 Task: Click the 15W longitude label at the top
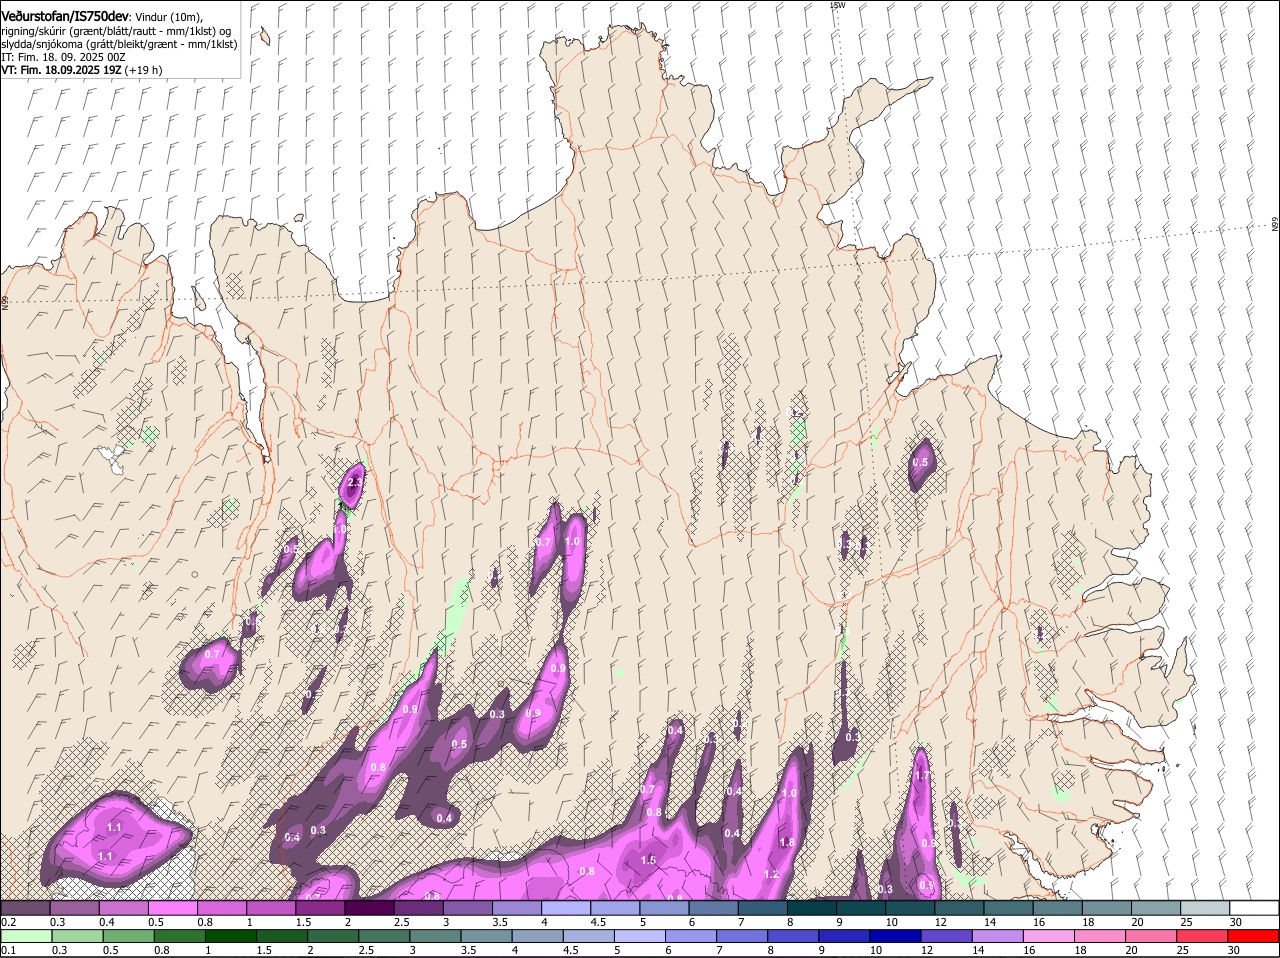837,5
